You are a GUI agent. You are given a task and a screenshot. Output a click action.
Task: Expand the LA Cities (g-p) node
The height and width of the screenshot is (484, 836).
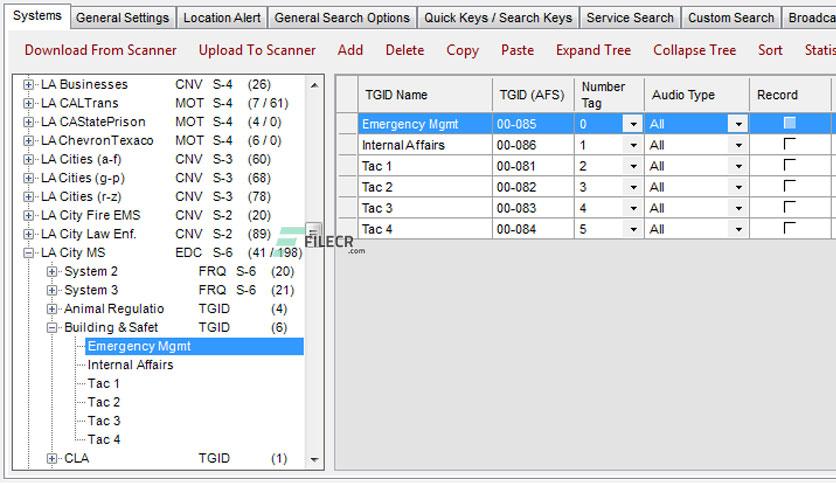pyautogui.click(x=29, y=178)
